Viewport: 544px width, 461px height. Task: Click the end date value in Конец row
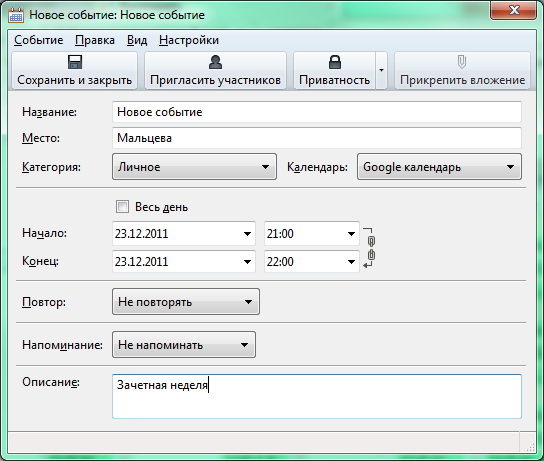coord(142,262)
